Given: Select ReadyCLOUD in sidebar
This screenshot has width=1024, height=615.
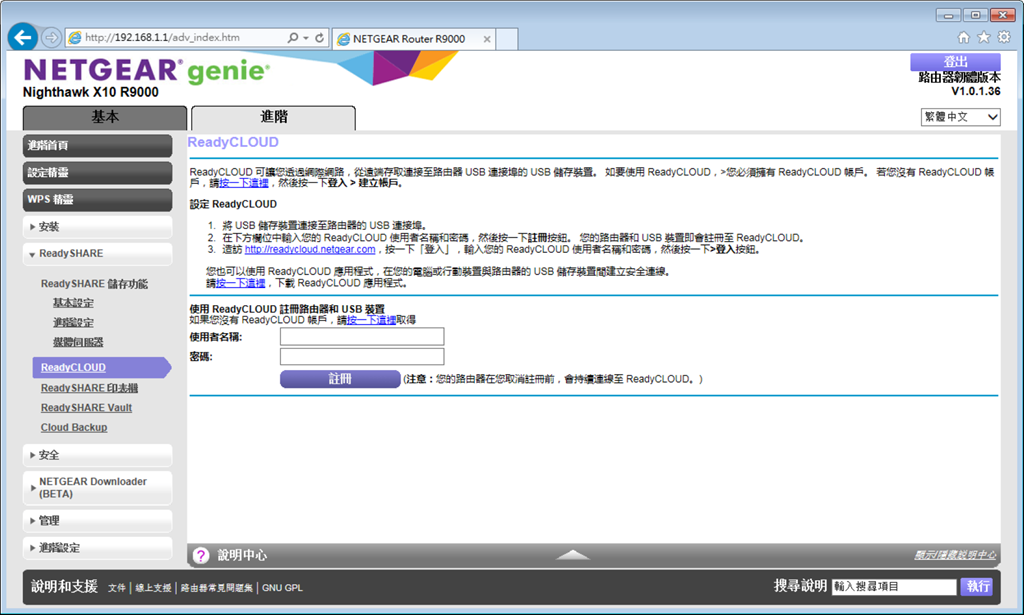Looking at the screenshot, I should pos(101,368).
